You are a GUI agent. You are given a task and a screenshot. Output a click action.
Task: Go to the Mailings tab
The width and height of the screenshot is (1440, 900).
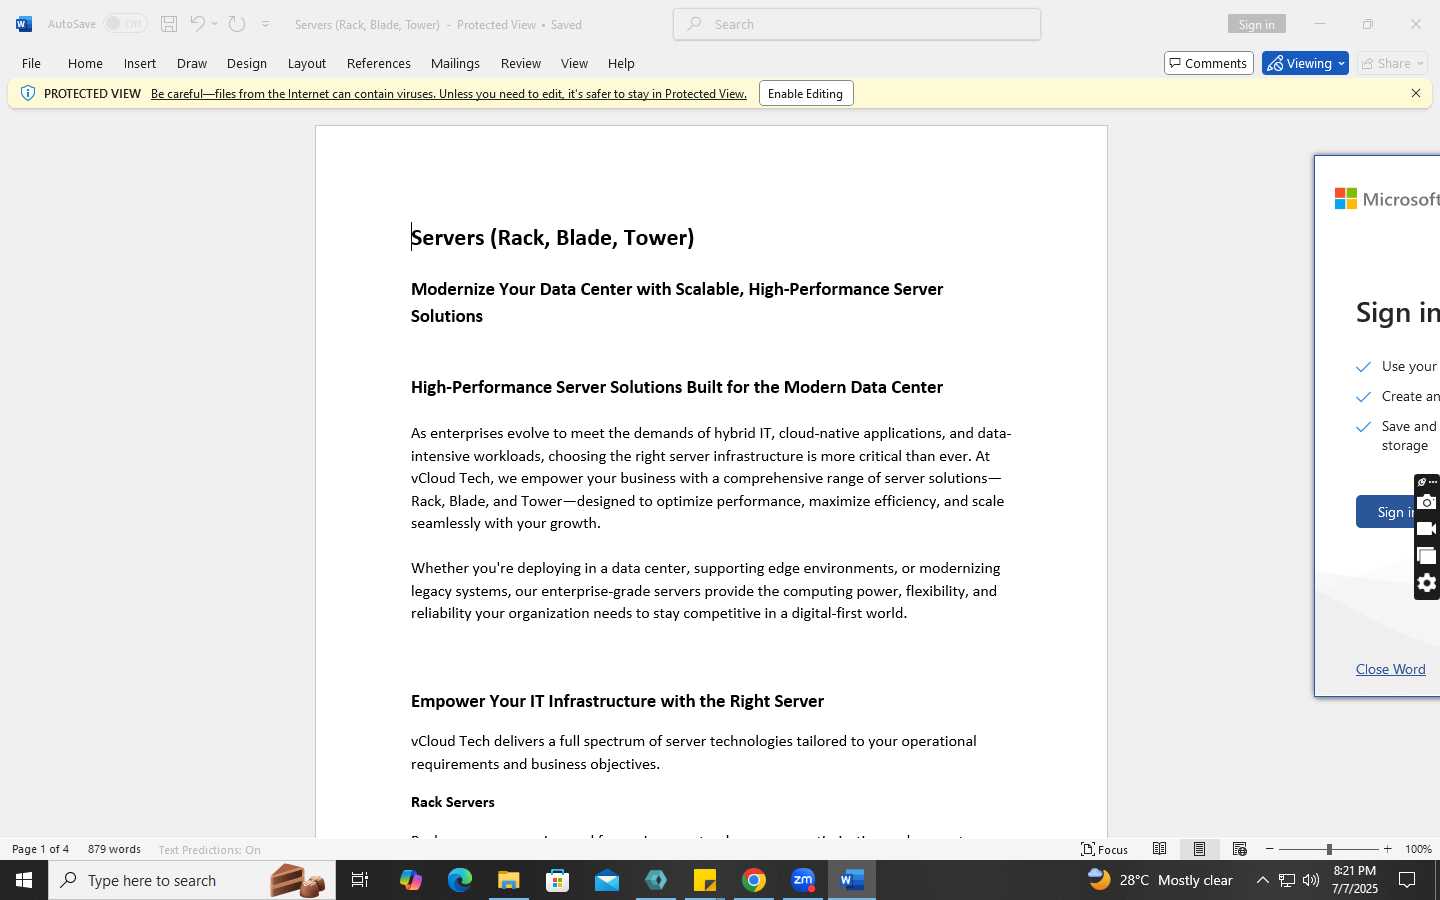pos(455,63)
